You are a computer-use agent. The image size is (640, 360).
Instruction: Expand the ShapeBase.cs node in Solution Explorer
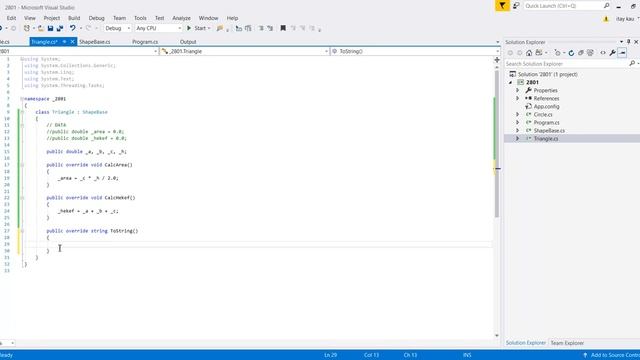click(x=518, y=131)
